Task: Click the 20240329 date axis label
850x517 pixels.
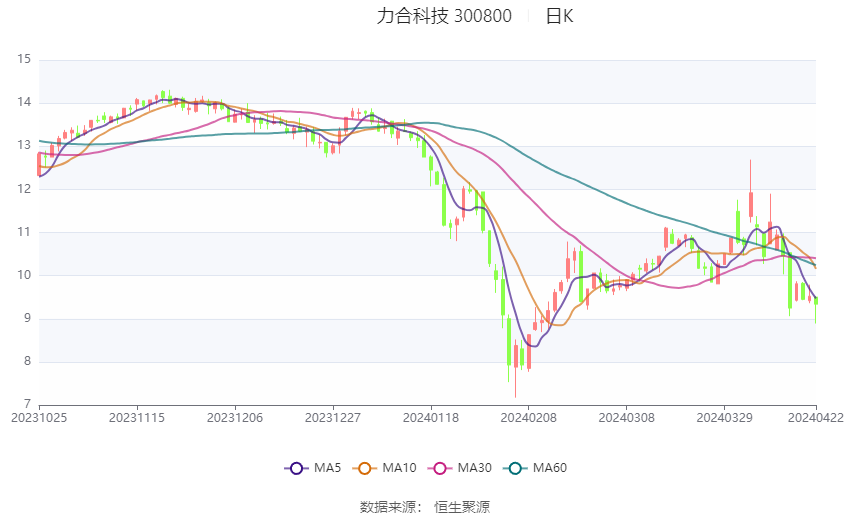Action: pos(724,418)
